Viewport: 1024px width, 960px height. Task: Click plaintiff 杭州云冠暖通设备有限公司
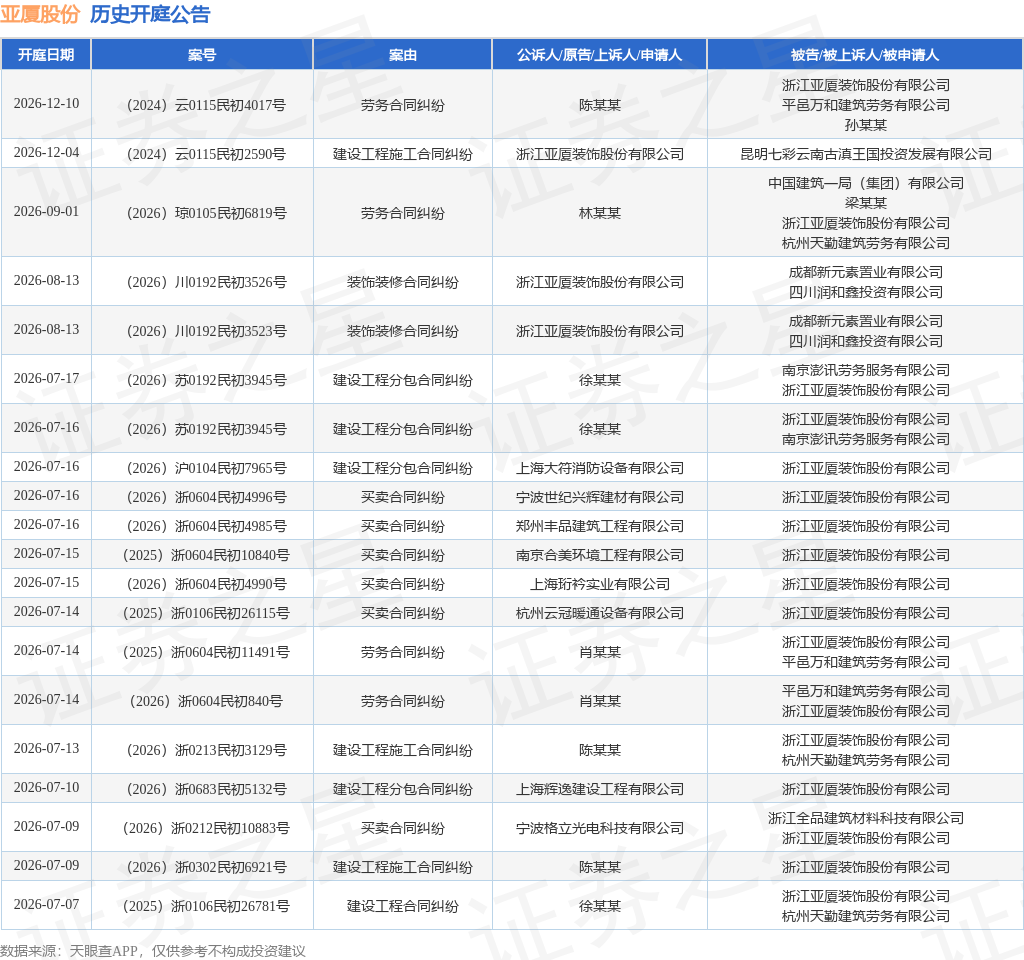tap(600, 613)
